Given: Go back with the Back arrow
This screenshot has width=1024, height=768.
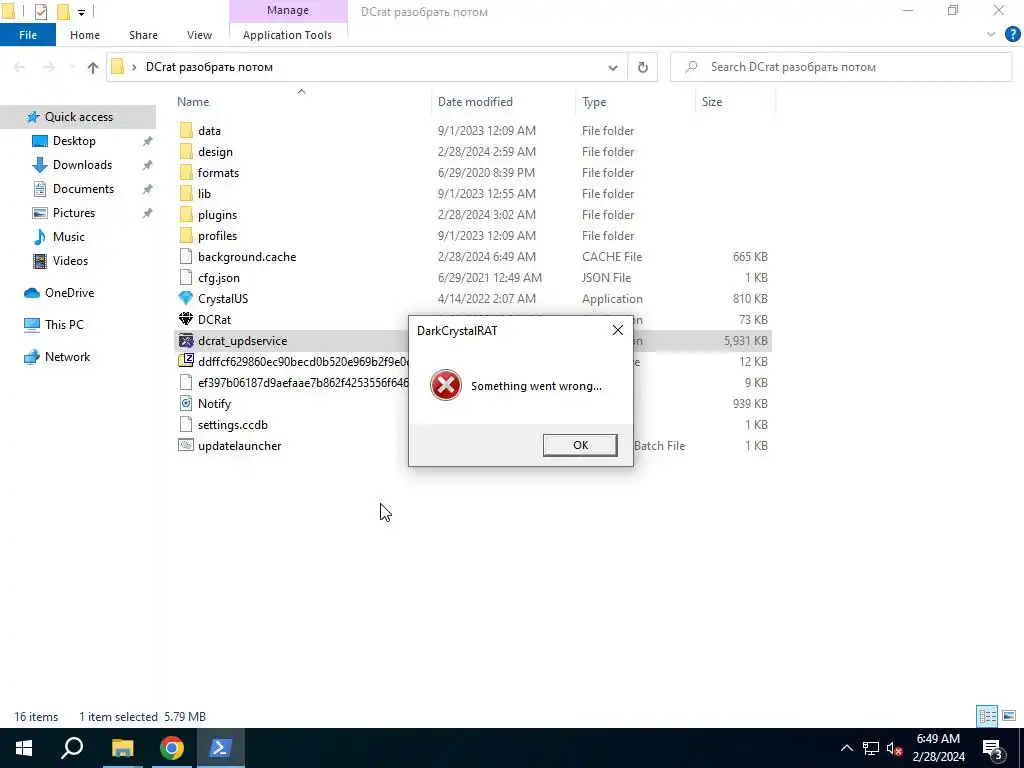Looking at the screenshot, I should [x=19, y=67].
